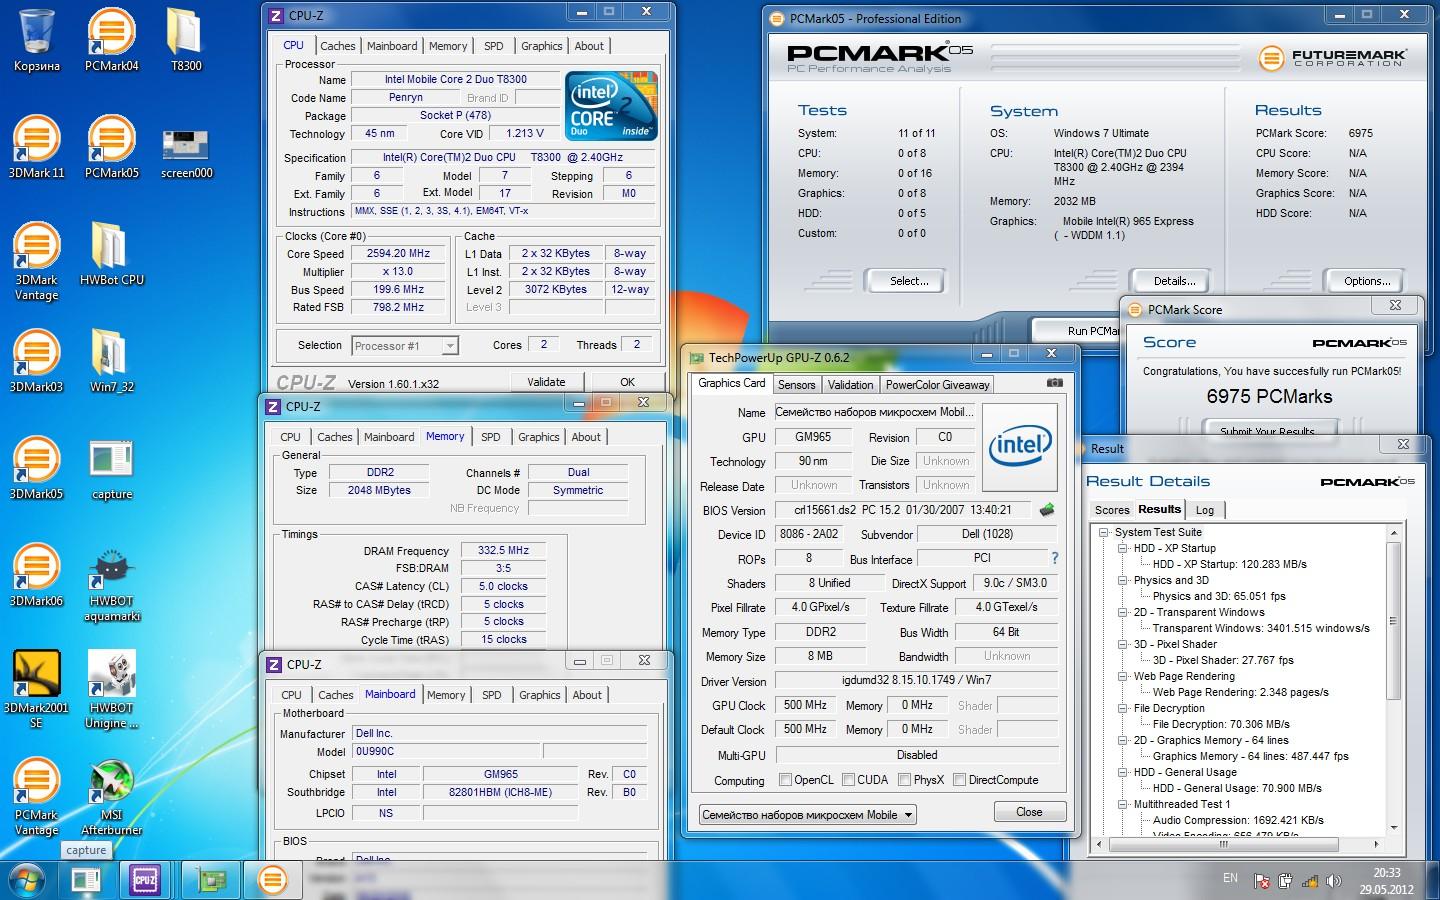Launch the 3DMark2001 SE shortcut
The height and width of the screenshot is (900, 1440).
click(37, 688)
